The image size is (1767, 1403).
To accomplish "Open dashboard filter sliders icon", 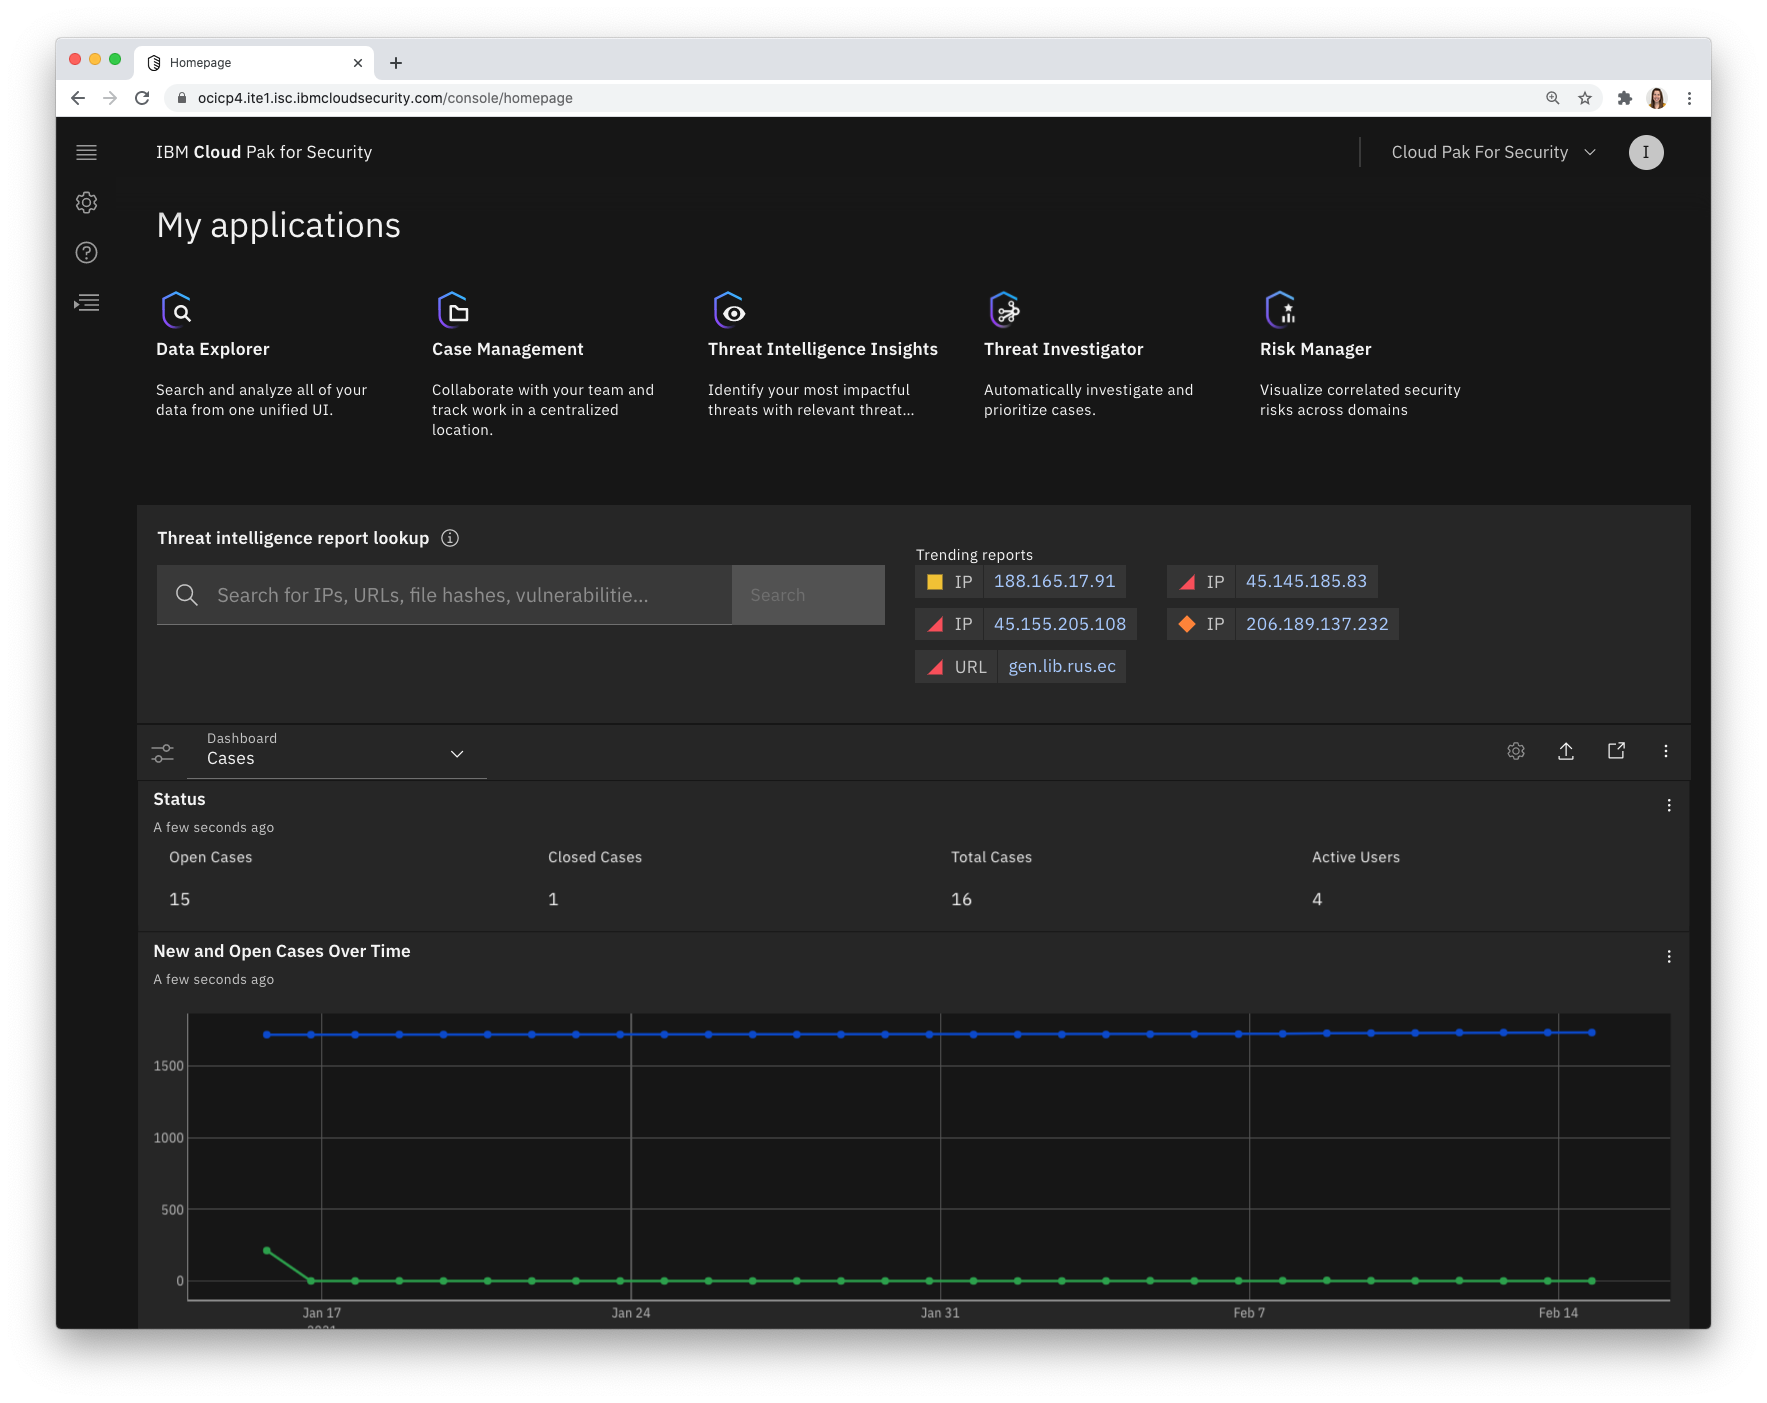I will click(162, 753).
